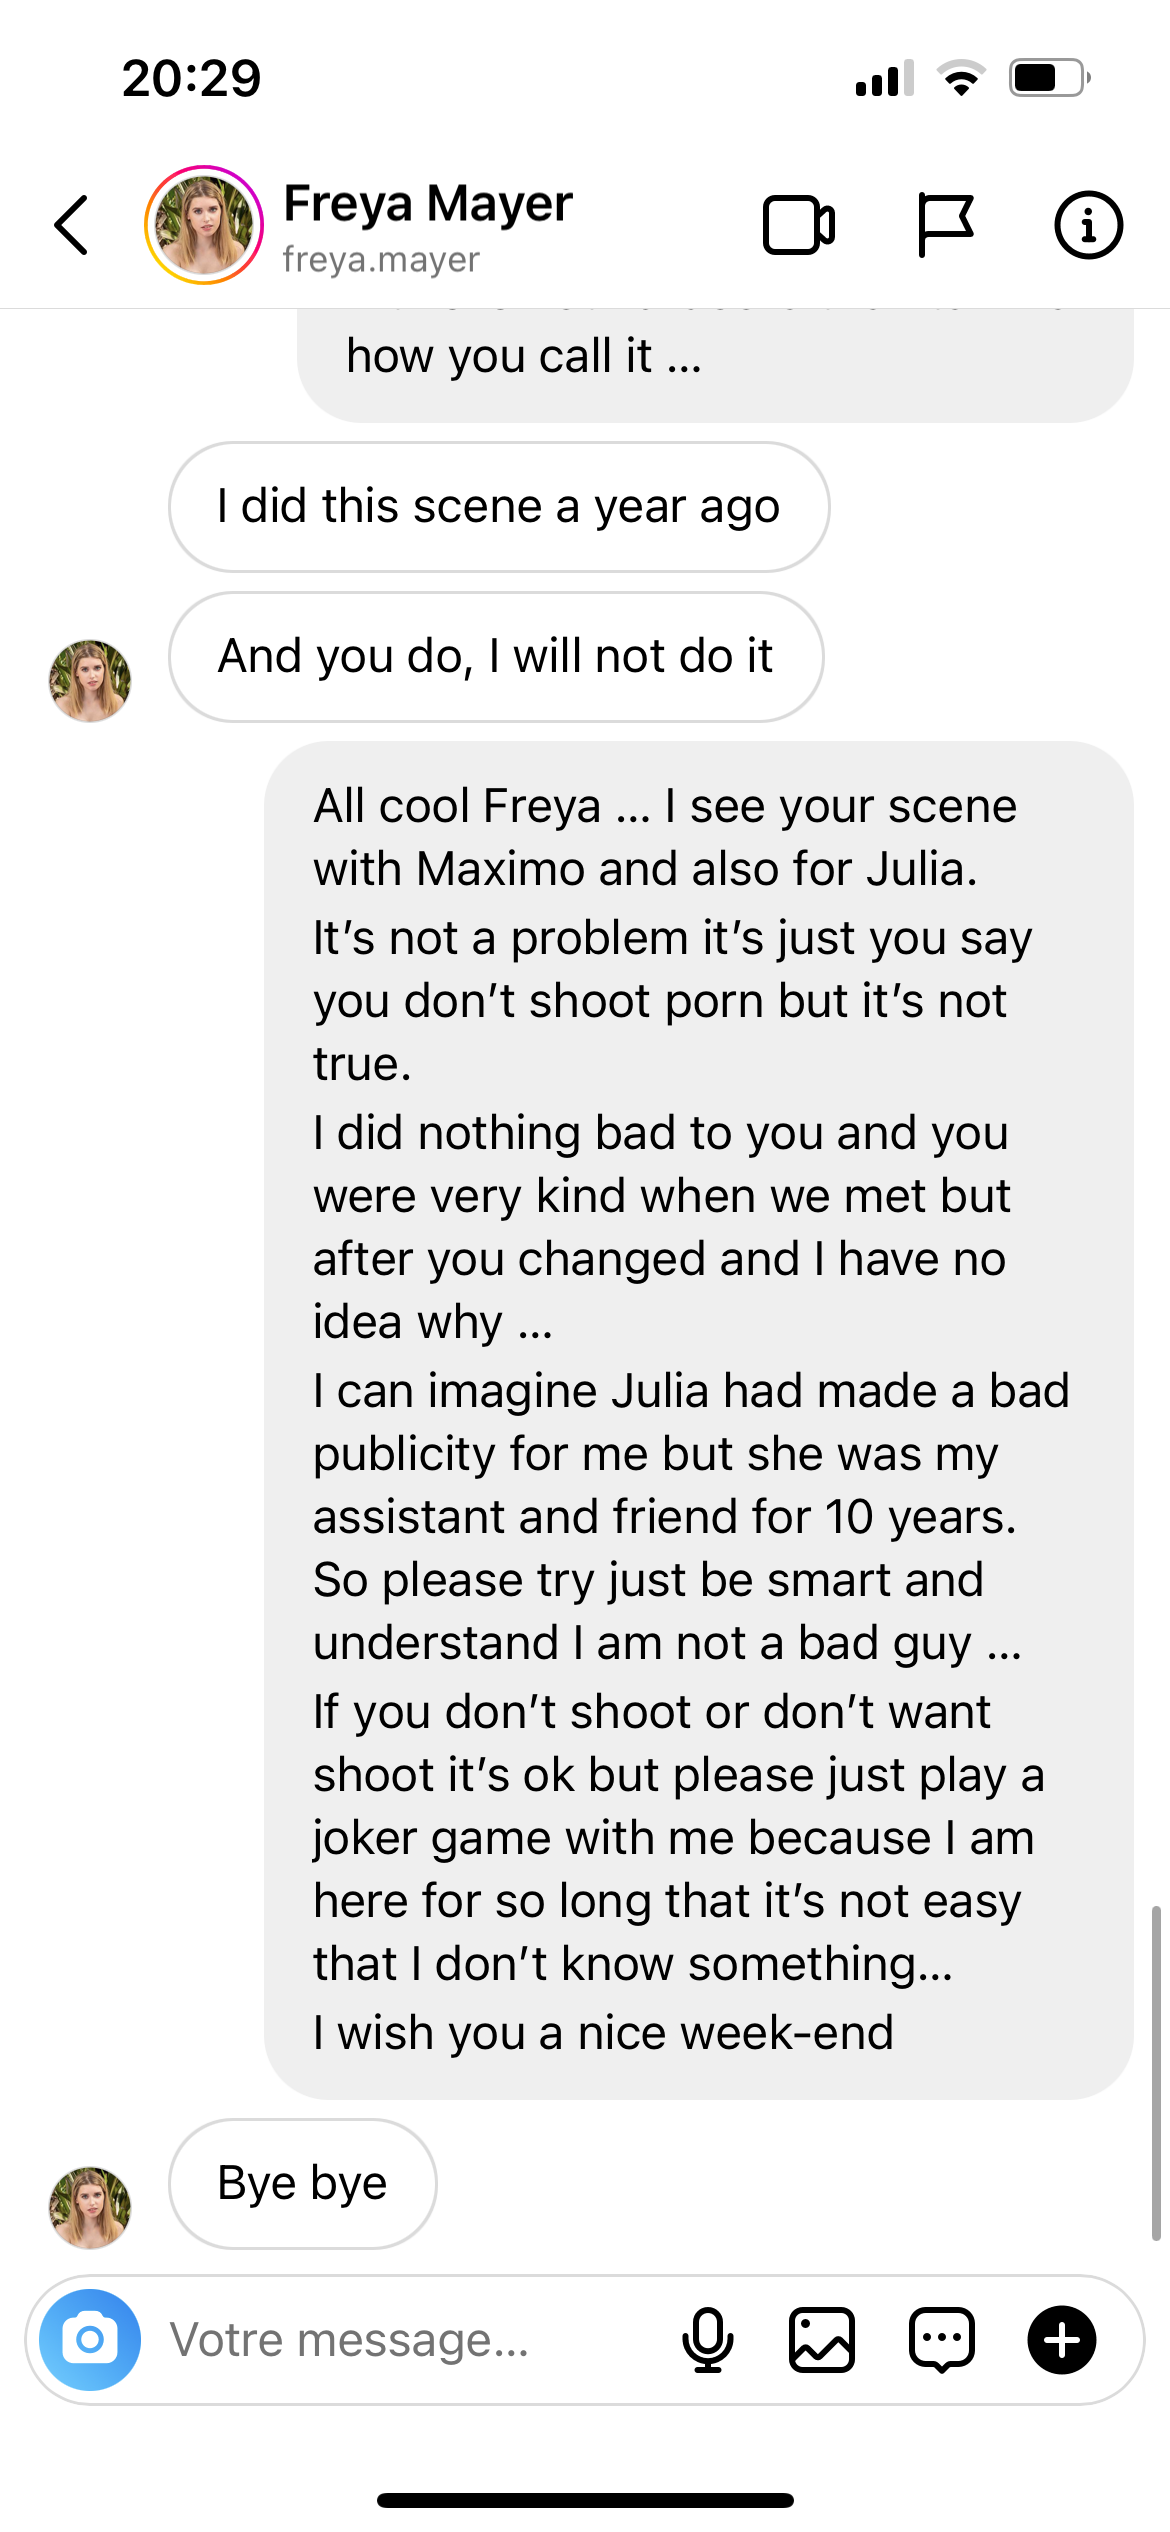Tap the avatar beside "Bye bye"

90,2207
